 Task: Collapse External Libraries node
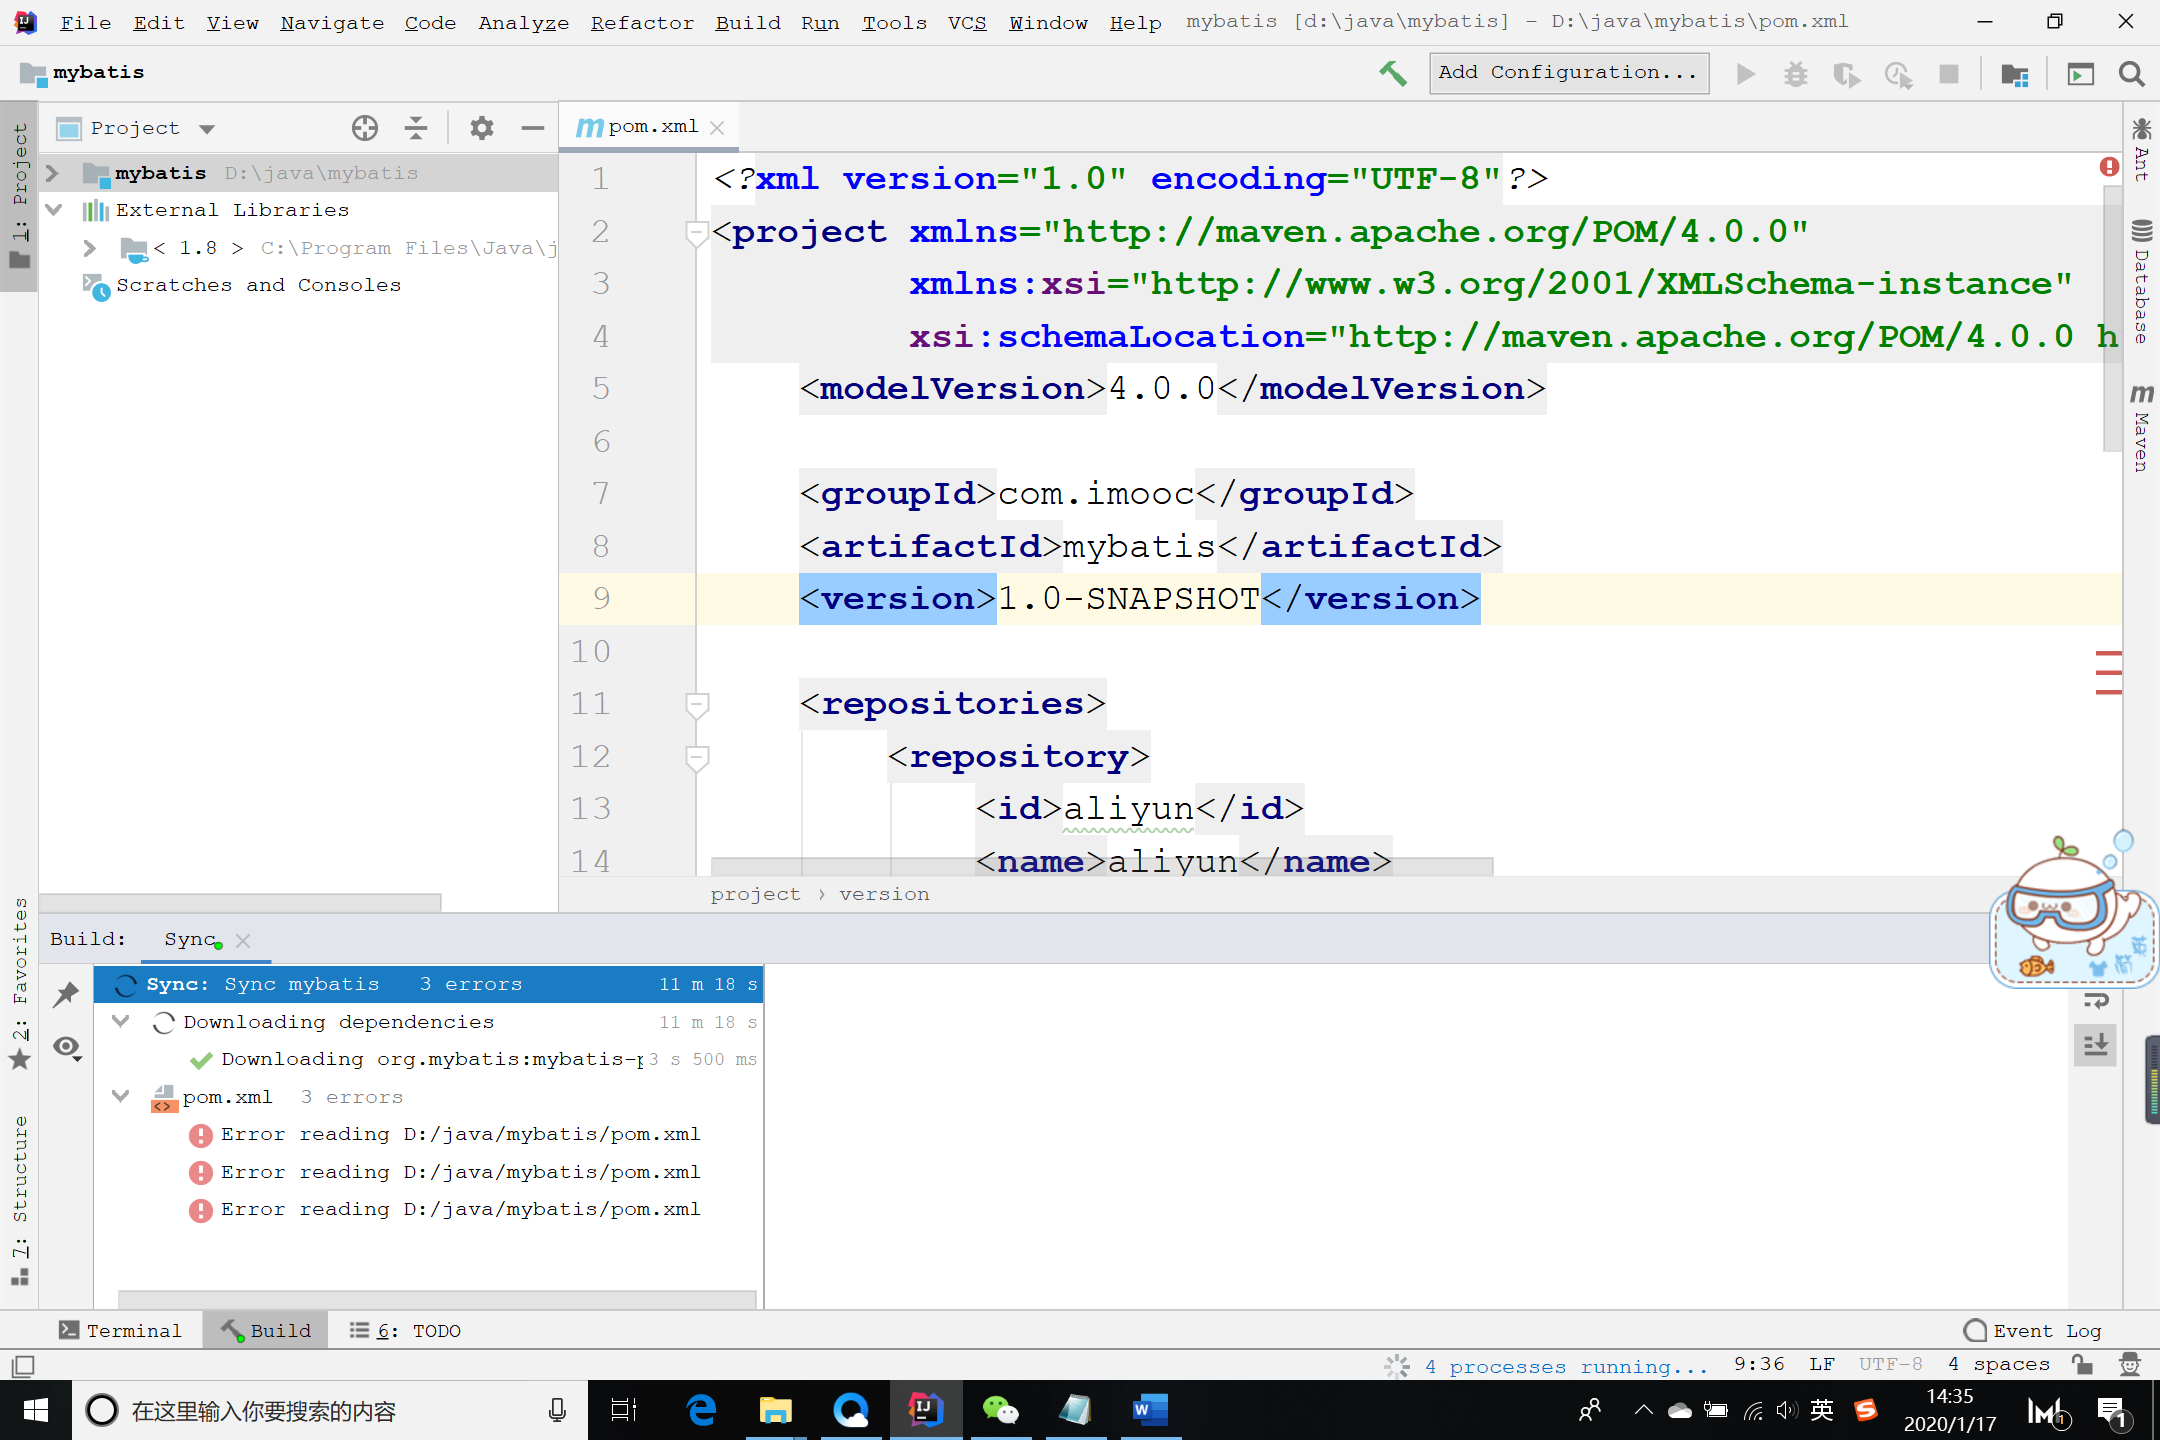[x=53, y=210]
